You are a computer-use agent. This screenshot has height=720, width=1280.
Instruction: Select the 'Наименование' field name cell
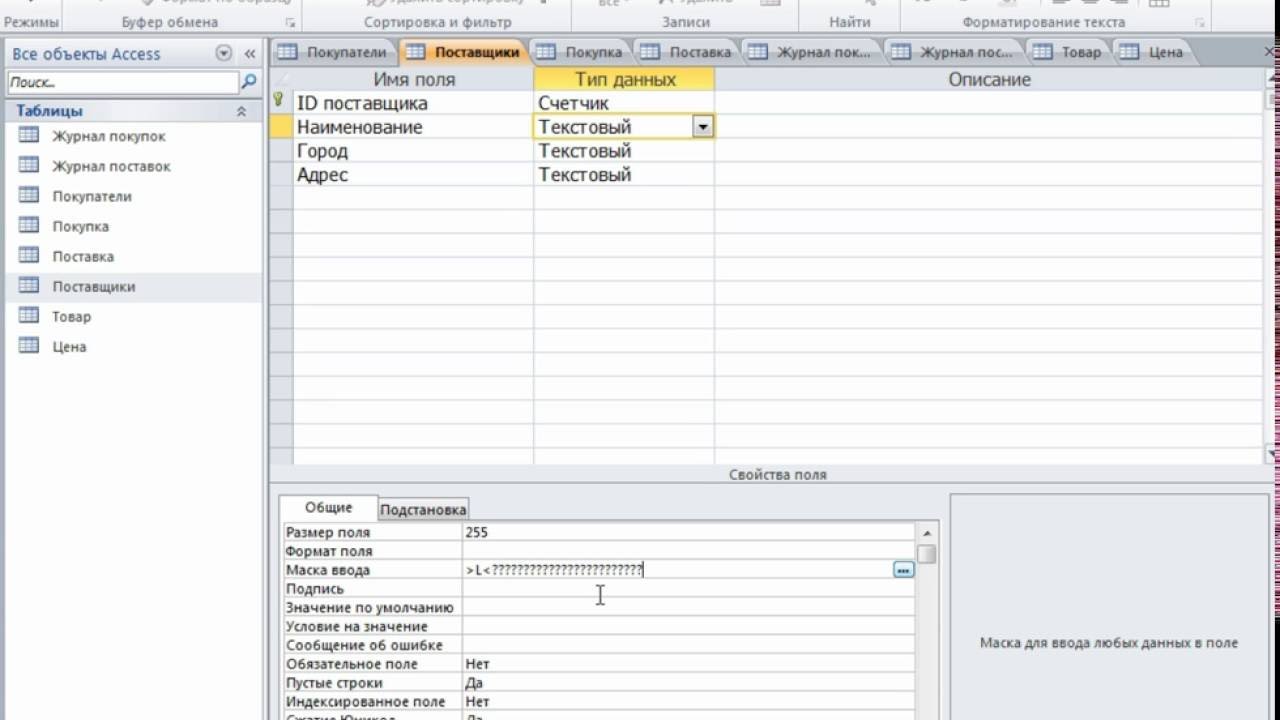pyautogui.click(x=413, y=127)
